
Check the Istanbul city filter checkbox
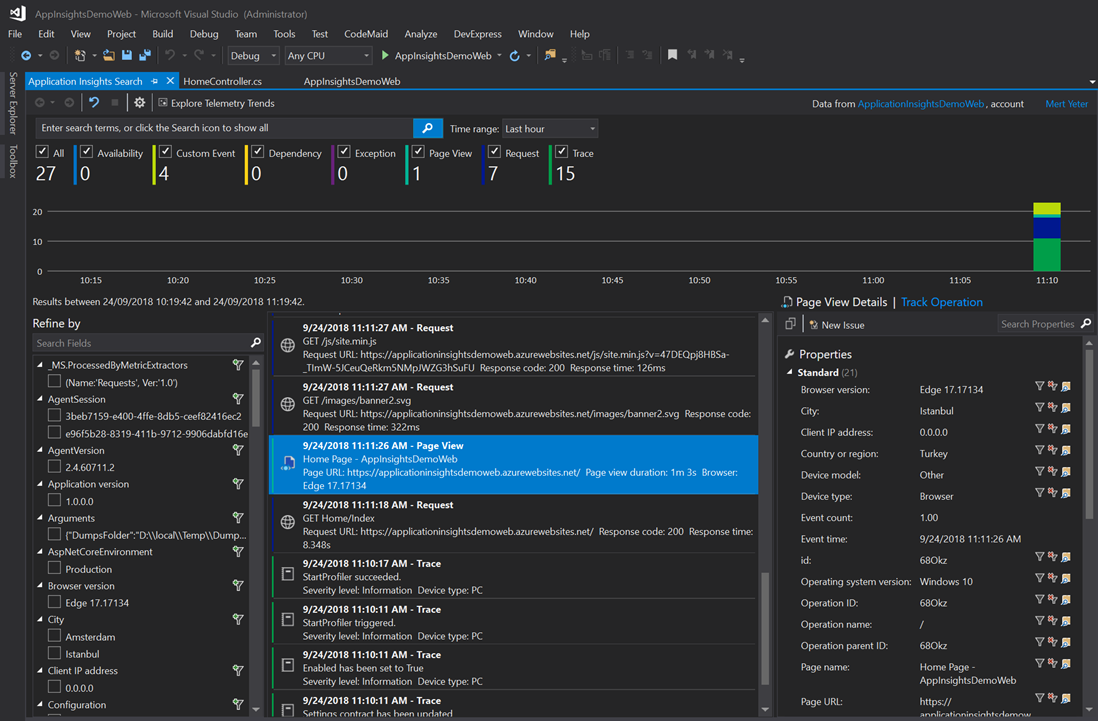pyautogui.click(x=54, y=653)
